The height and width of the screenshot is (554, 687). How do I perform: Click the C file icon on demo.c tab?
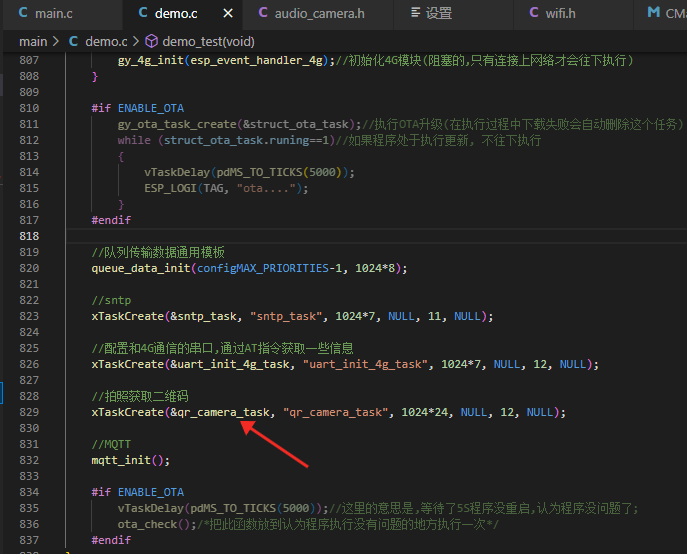point(143,13)
